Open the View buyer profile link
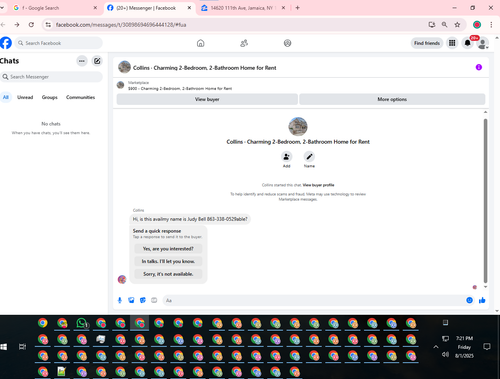Screen dimensions: 500x379 tap(318, 185)
